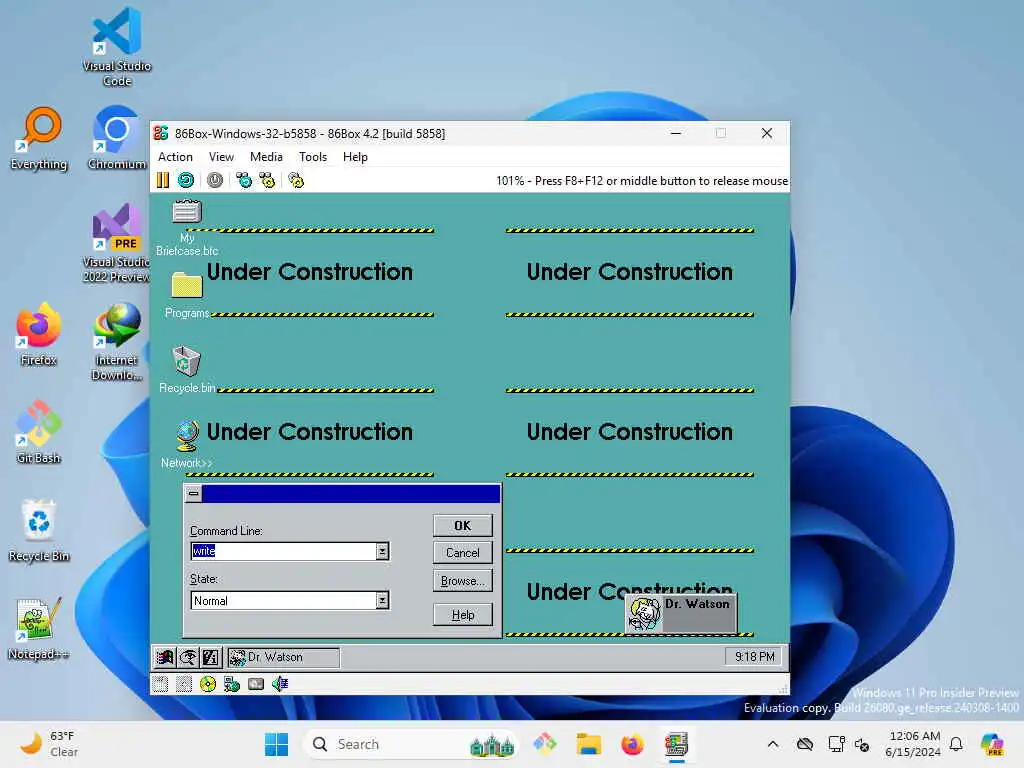The image size is (1024, 768).
Task: Click the sound speaker status bar icon
Action: (x=280, y=684)
